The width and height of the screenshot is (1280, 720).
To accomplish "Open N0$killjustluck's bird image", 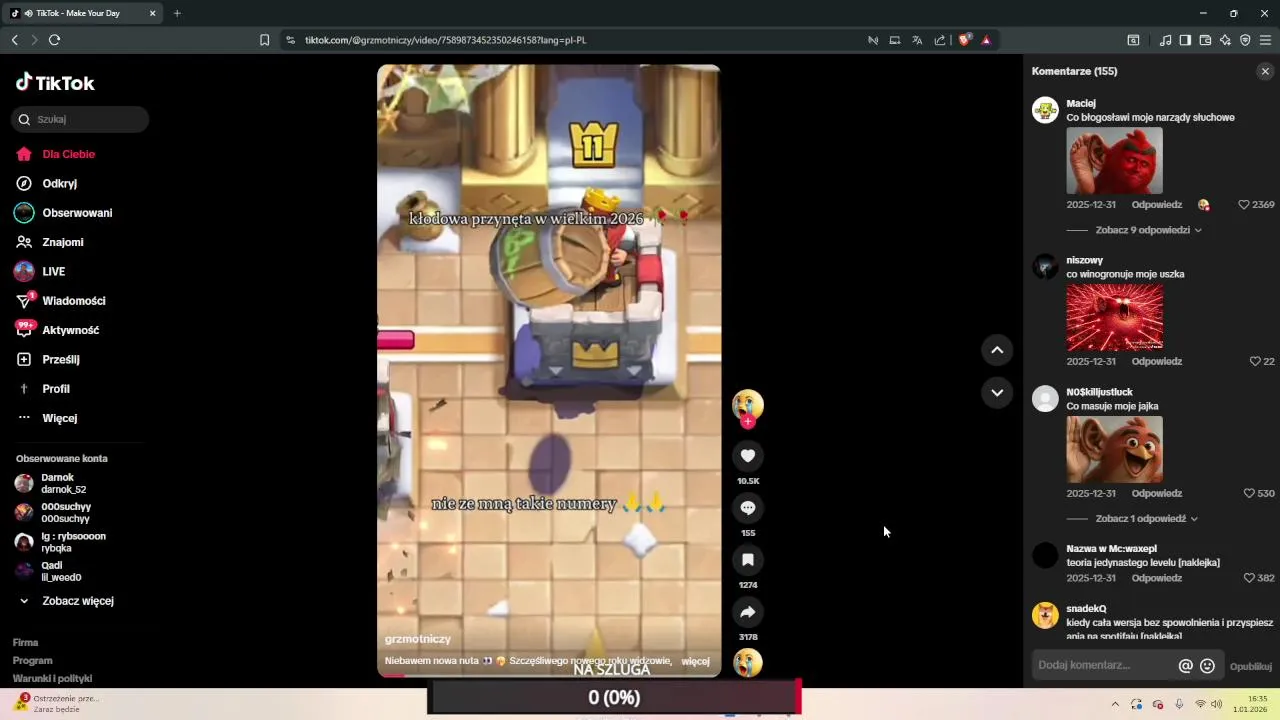I will (x=1115, y=449).
